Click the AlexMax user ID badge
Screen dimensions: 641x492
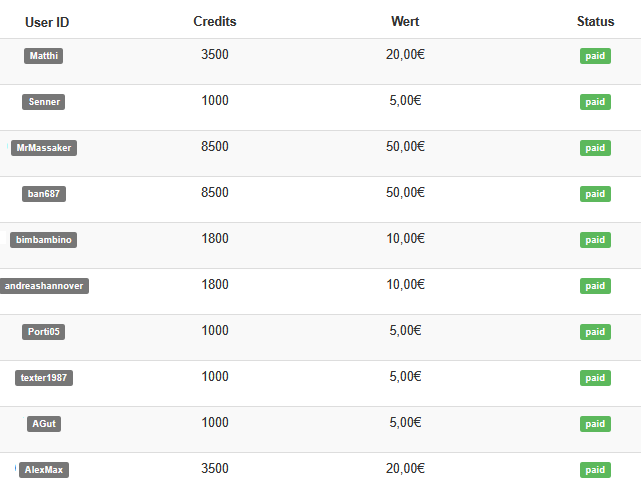44,470
